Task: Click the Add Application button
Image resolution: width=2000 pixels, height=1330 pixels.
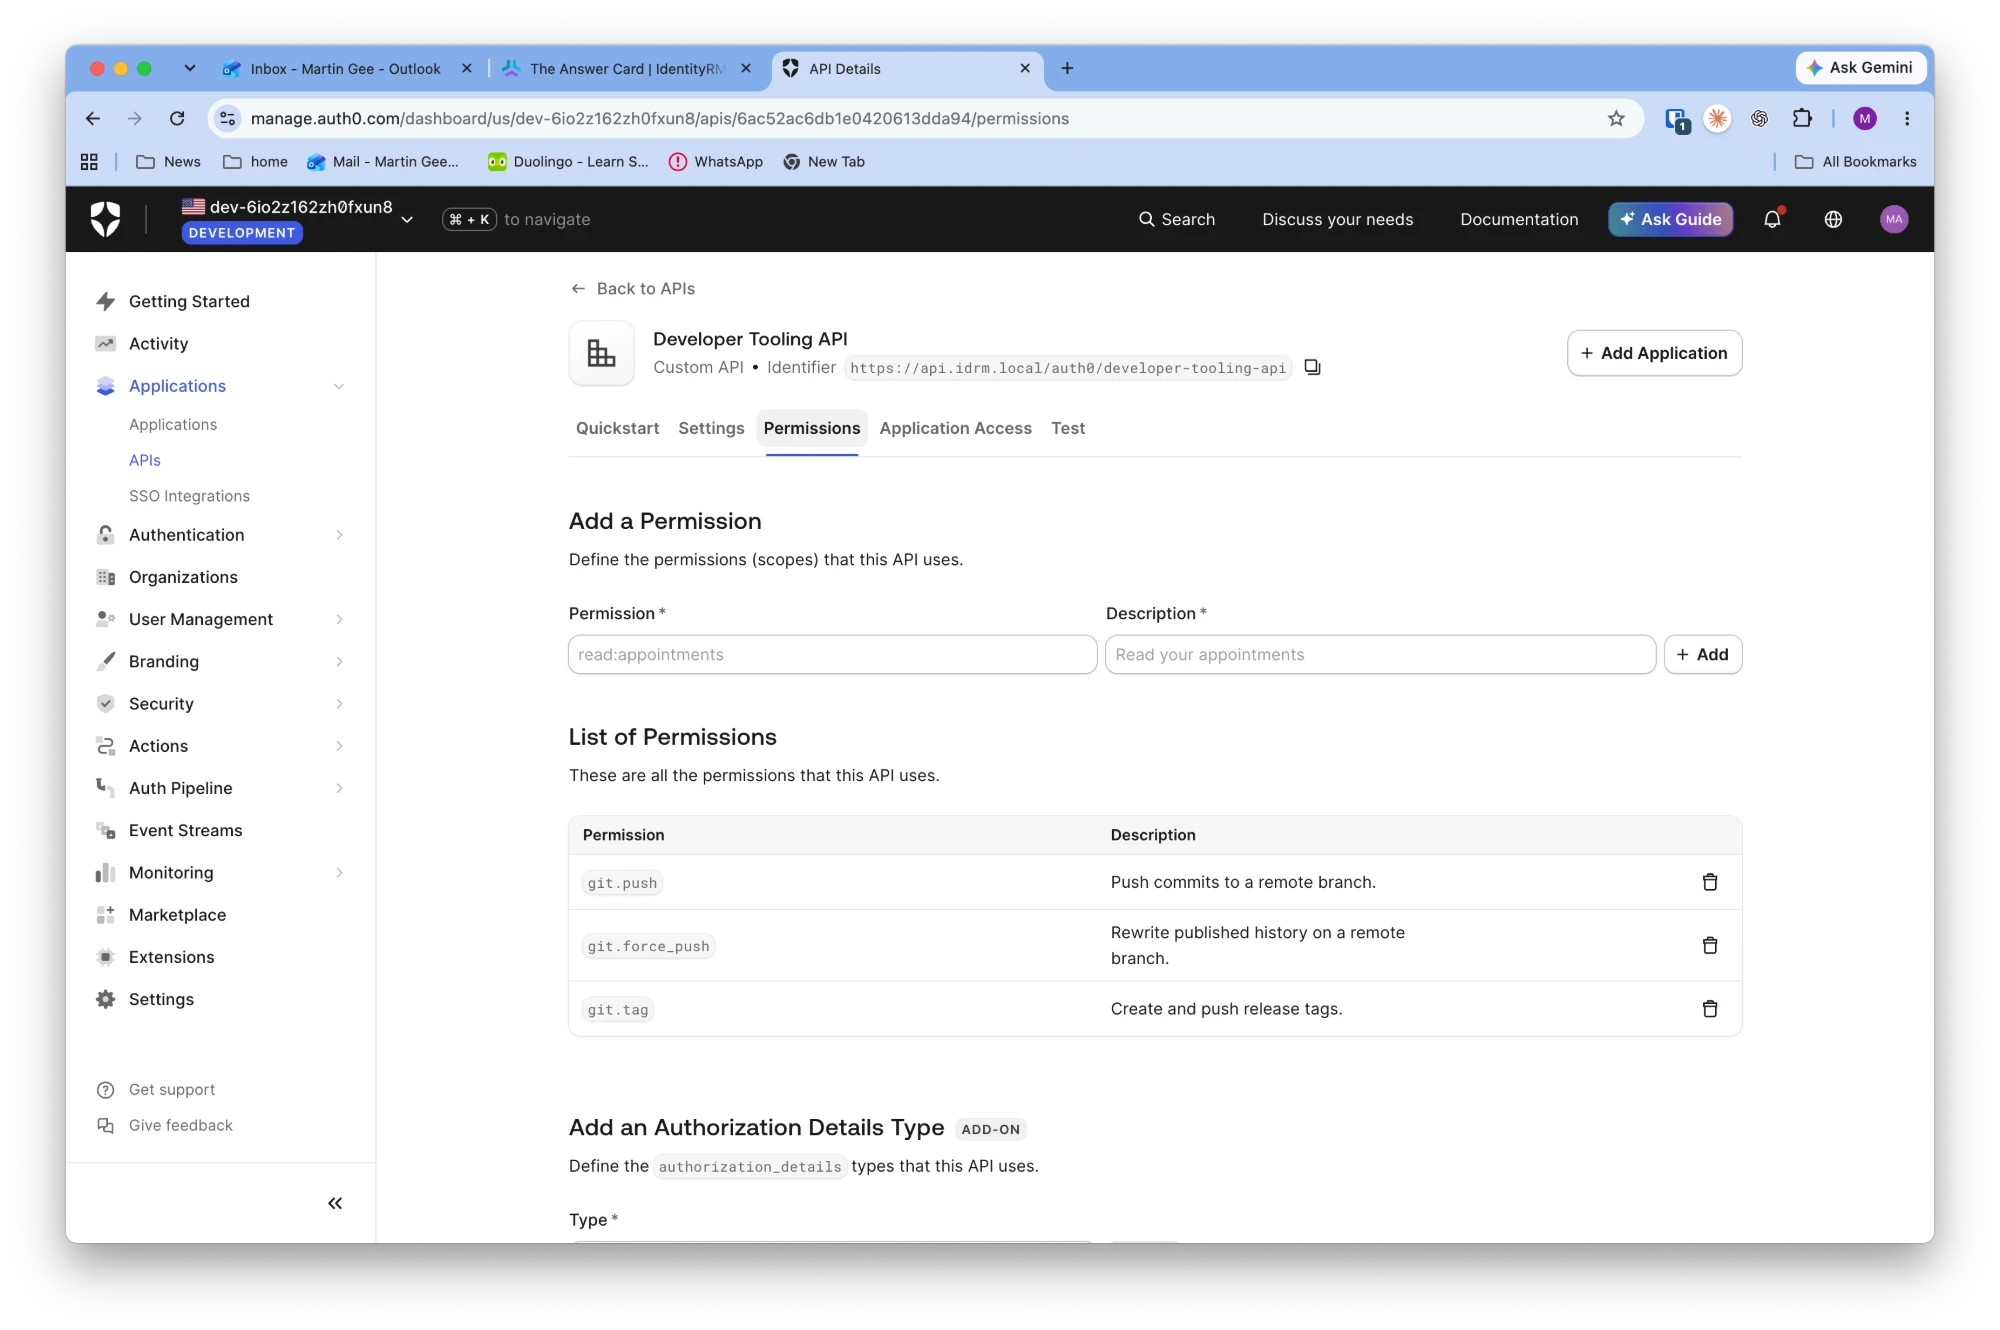Action: pos(1654,353)
